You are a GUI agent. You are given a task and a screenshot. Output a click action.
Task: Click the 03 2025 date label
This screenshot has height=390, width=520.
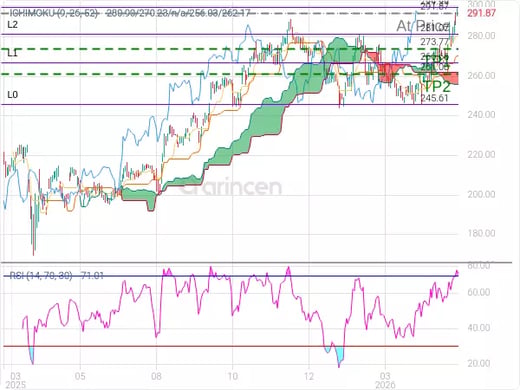[16, 381]
